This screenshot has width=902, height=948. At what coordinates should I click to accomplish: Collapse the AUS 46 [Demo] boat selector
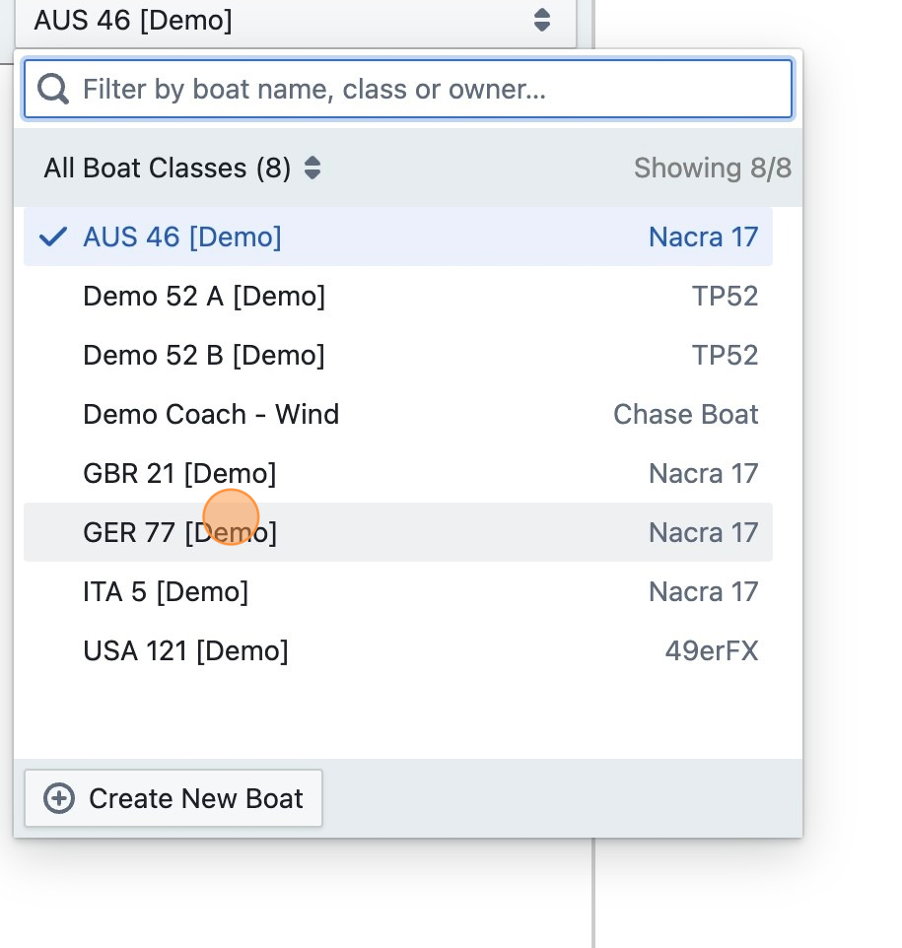tap(295, 21)
